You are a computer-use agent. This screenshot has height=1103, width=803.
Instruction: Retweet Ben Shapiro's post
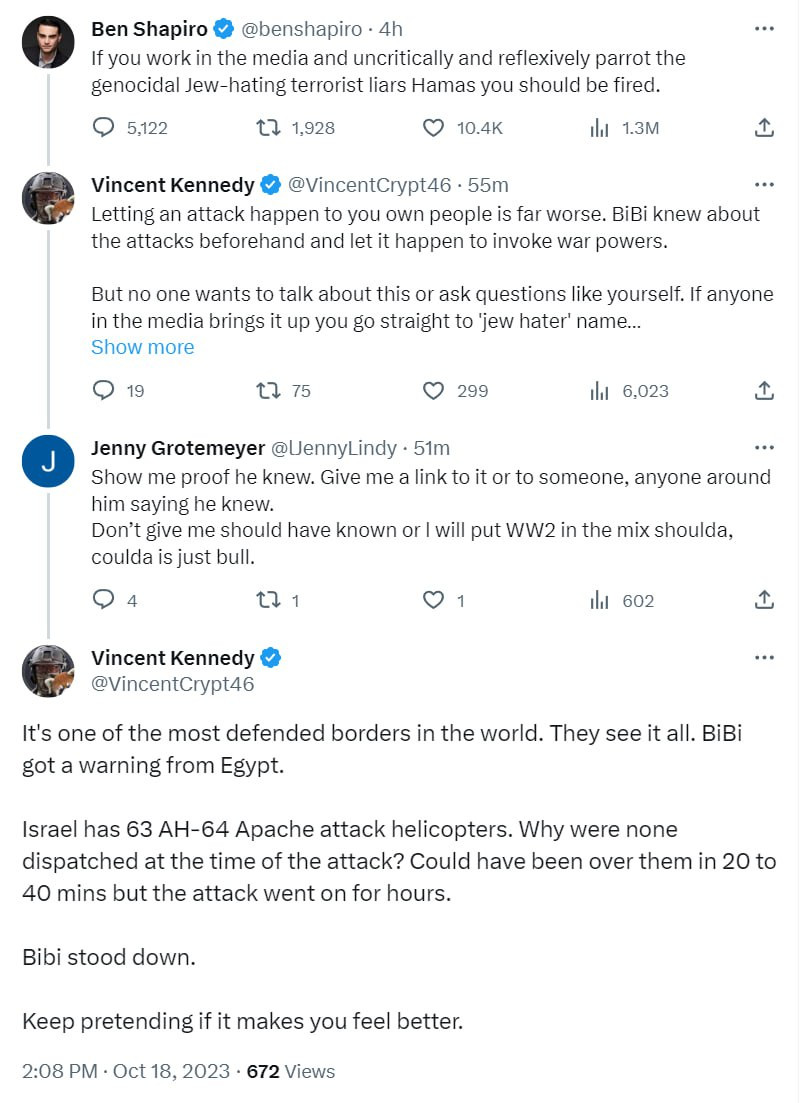pyautogui.click(x=268, y=128)
